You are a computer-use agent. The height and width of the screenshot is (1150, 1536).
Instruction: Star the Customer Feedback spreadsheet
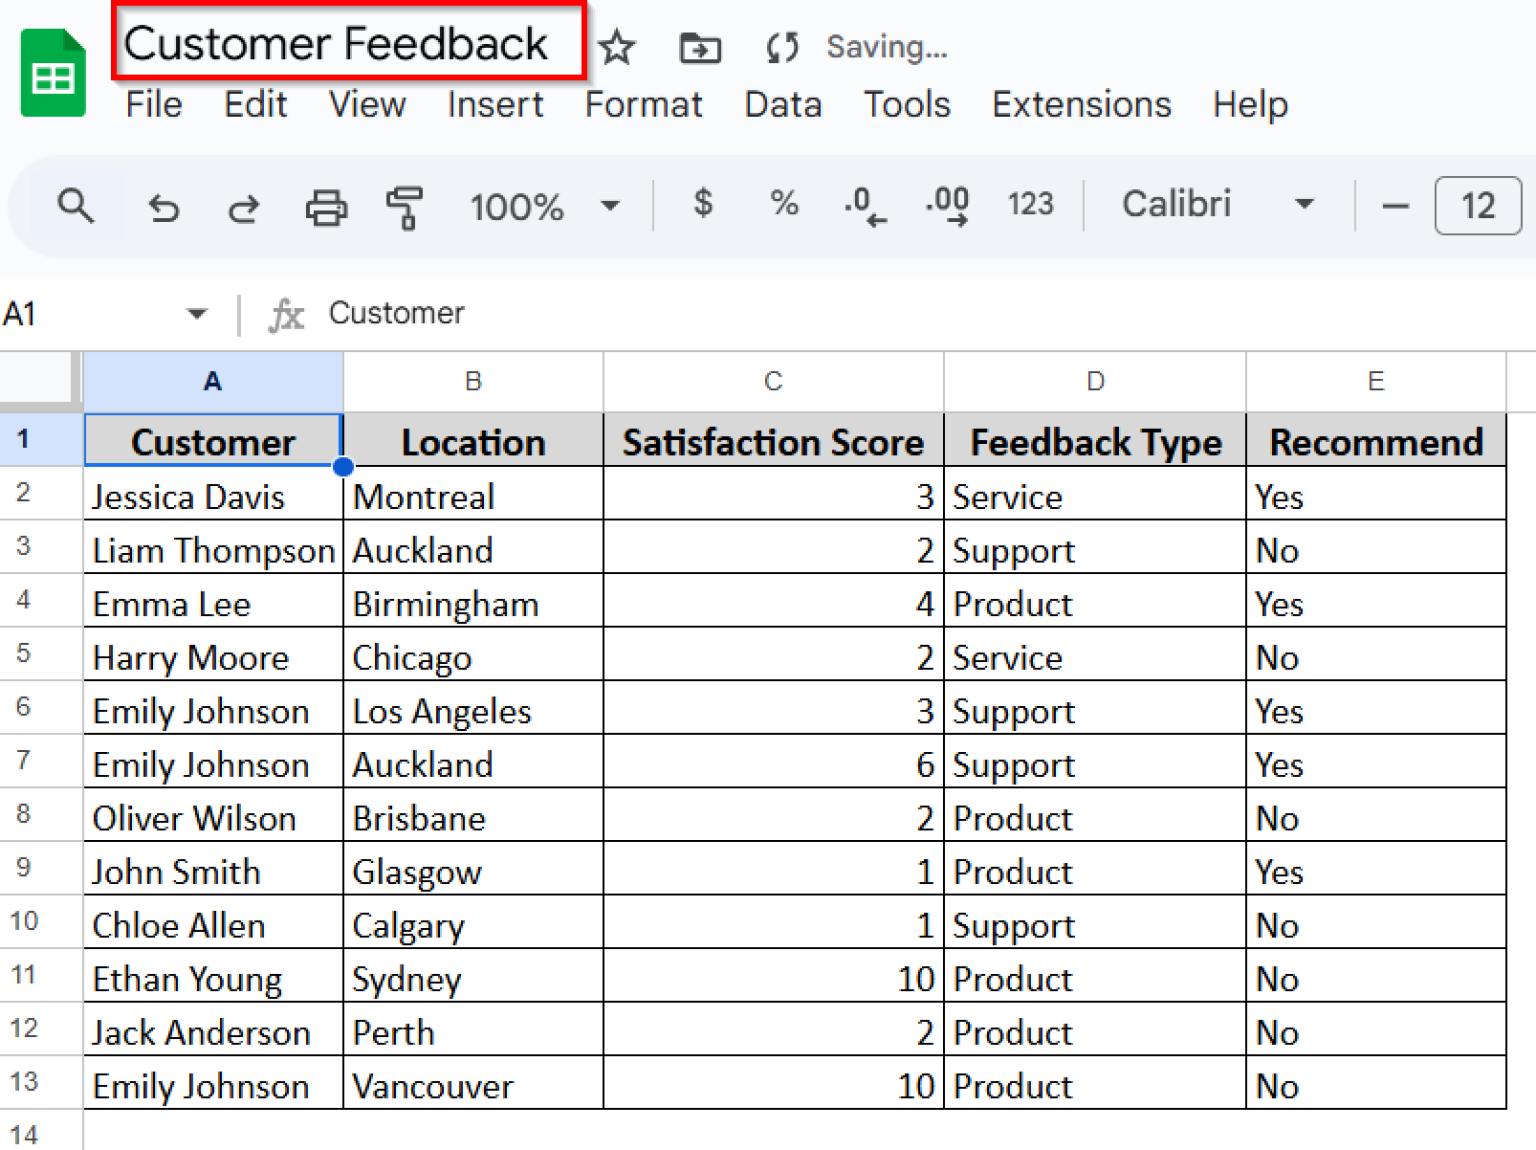tap(617, 47)
